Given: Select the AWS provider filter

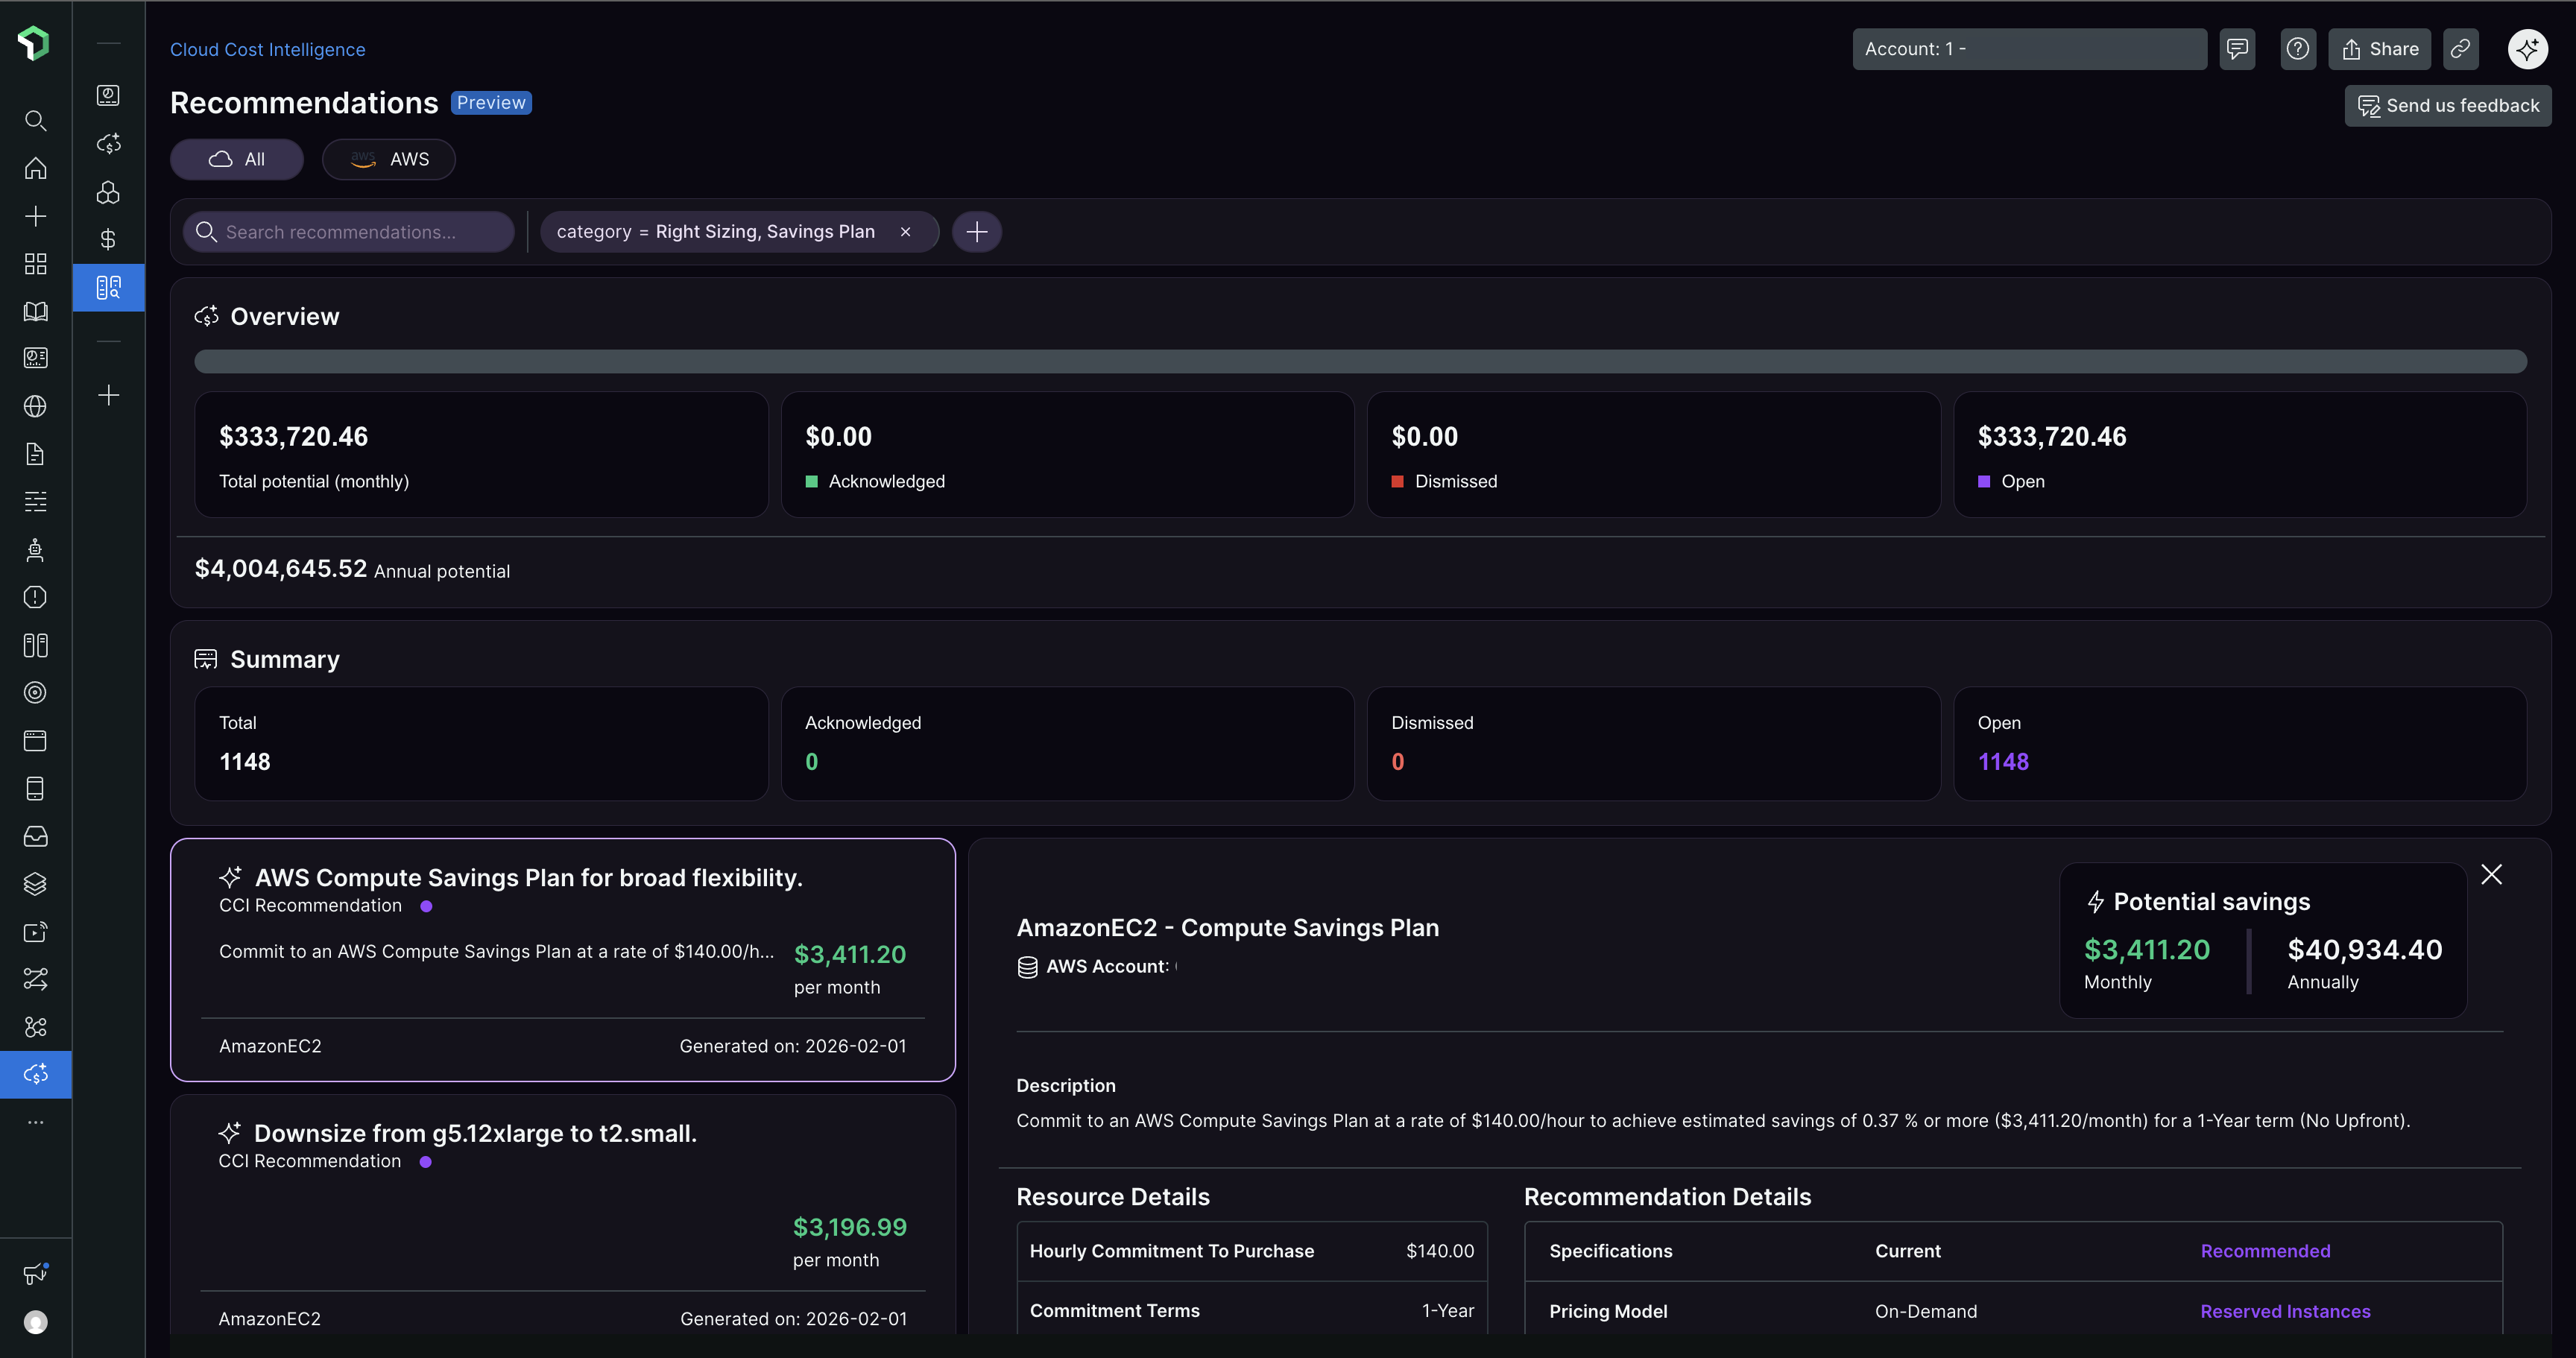Looking at the screenshot, I should [389, 159].
